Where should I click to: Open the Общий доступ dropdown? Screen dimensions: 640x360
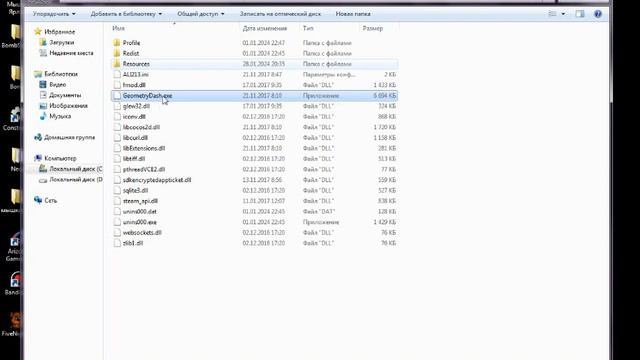click(201, 14)
